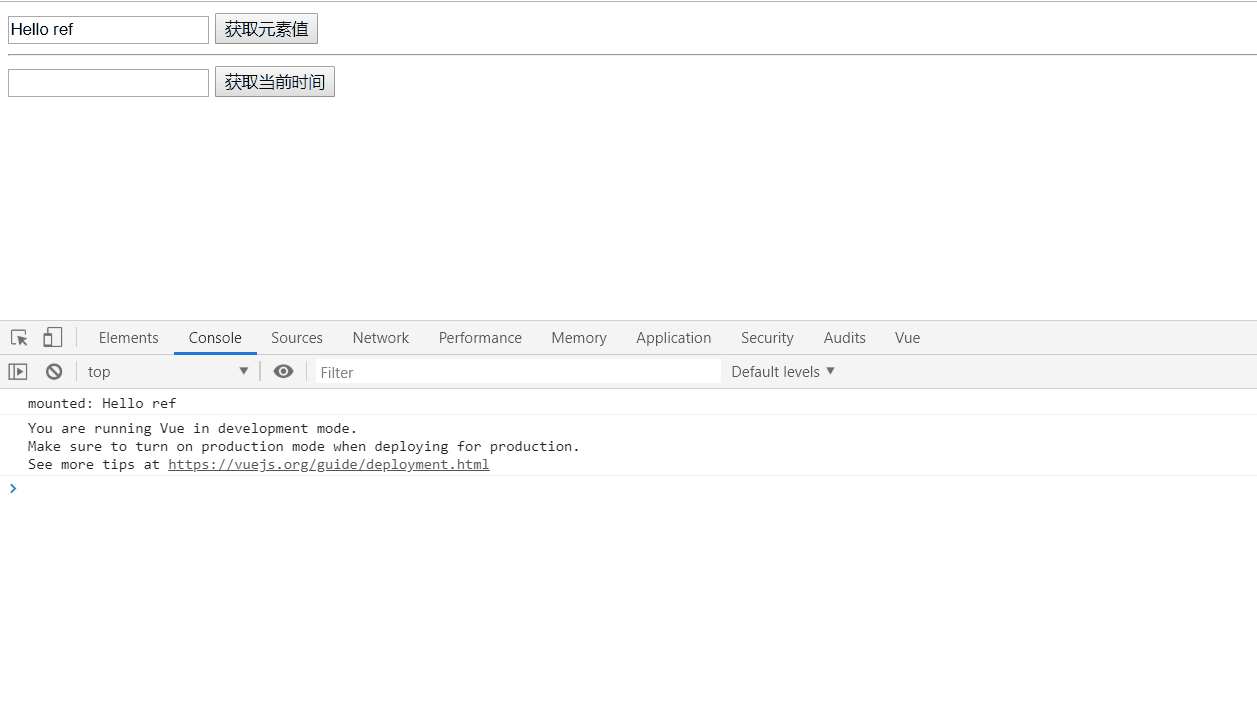Activate the inspect element picker icon

point(19,338)
